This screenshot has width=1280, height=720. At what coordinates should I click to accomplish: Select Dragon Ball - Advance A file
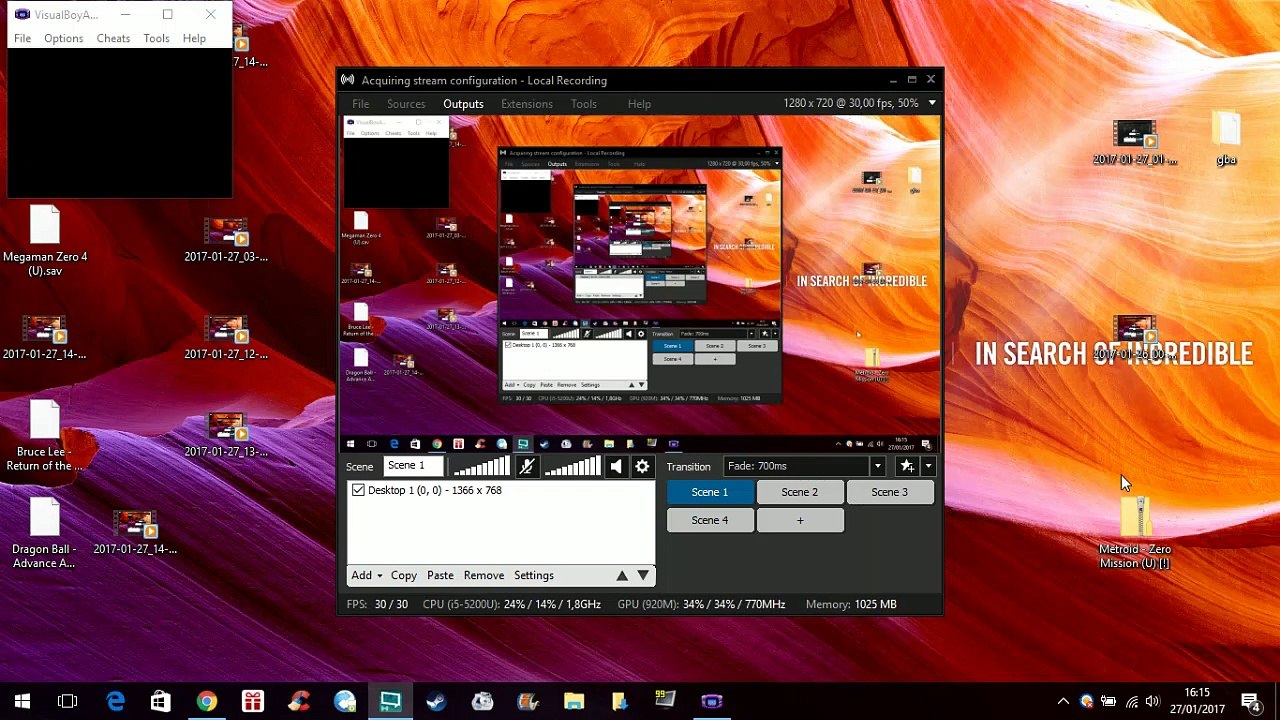tap(45, 533)
